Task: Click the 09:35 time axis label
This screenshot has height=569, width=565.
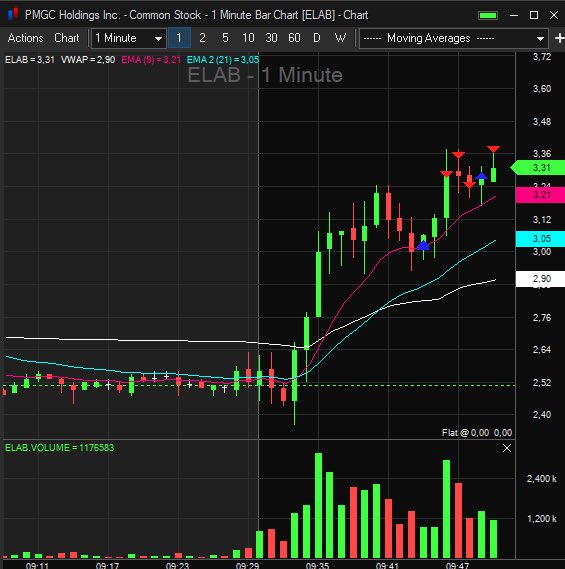Action: pyautogui.click(x=317, y=565)
